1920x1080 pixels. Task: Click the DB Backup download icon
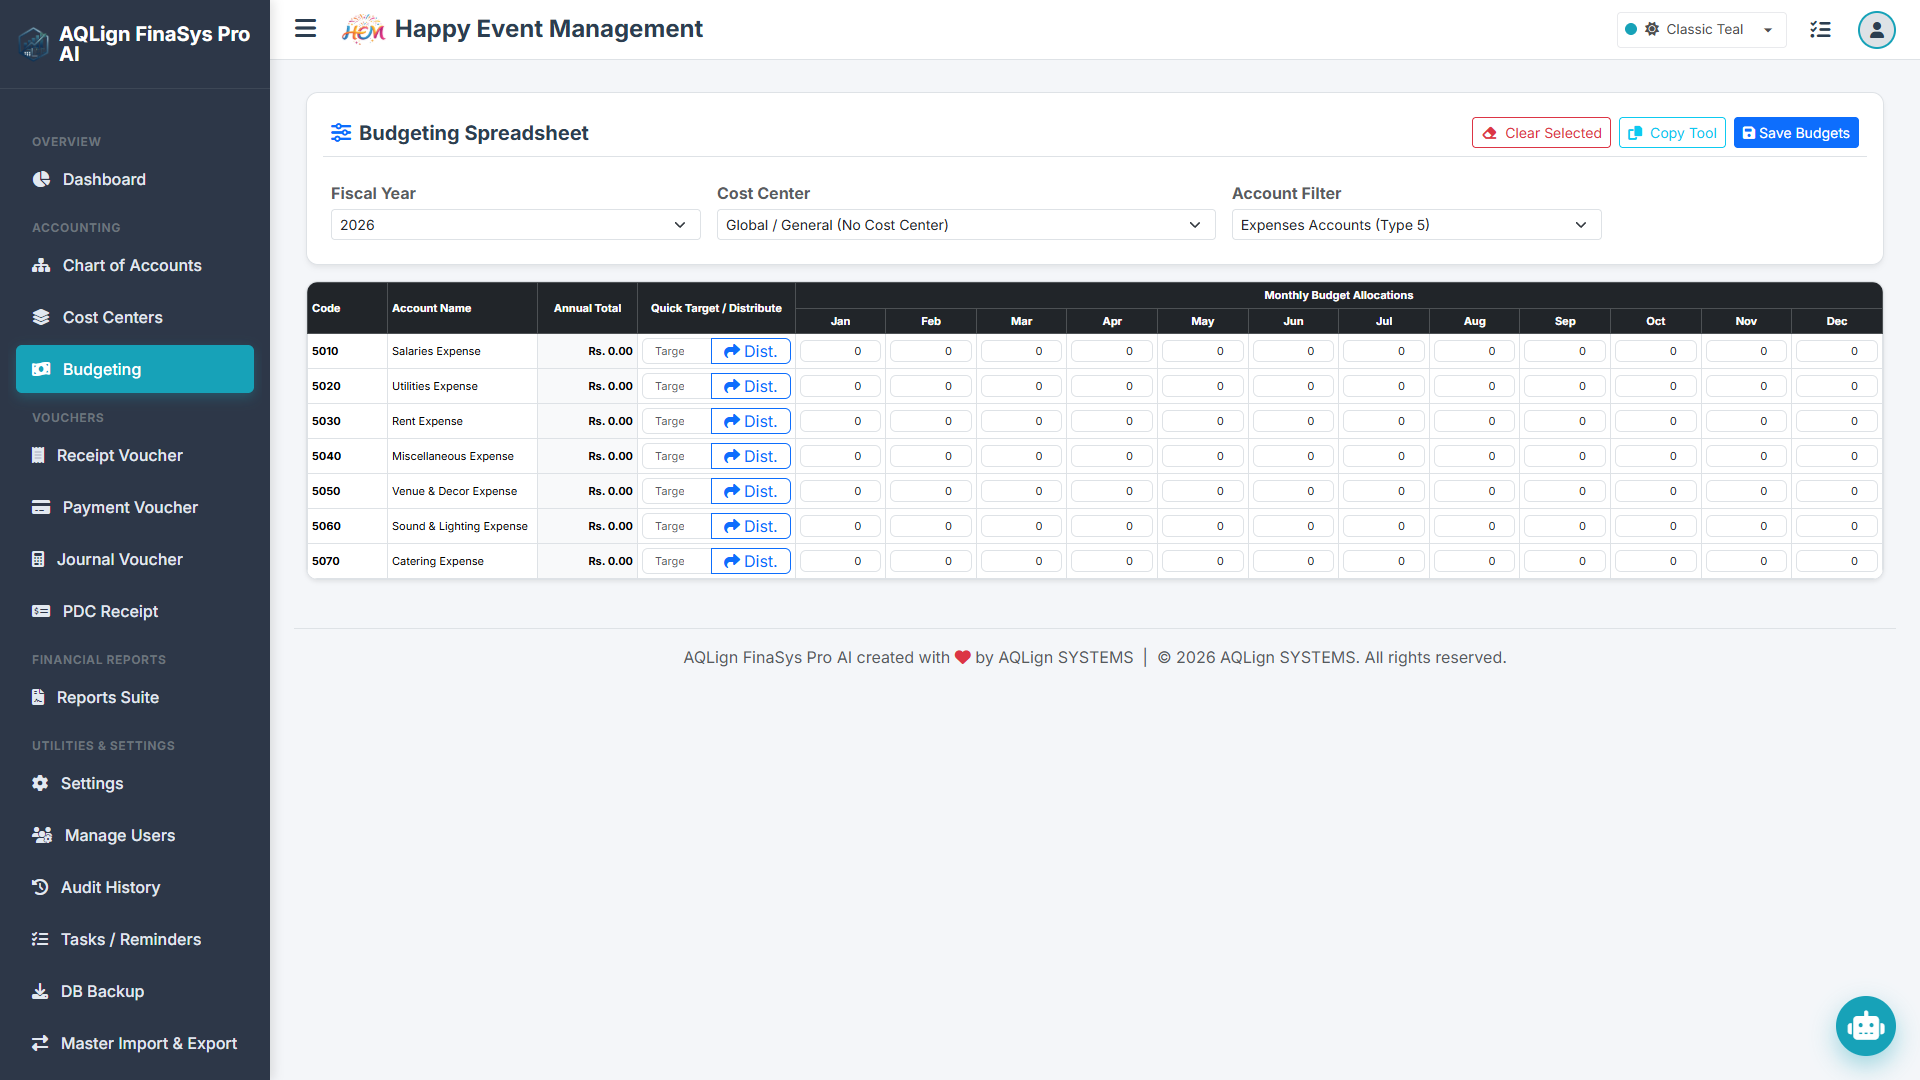tap(40, 991)
